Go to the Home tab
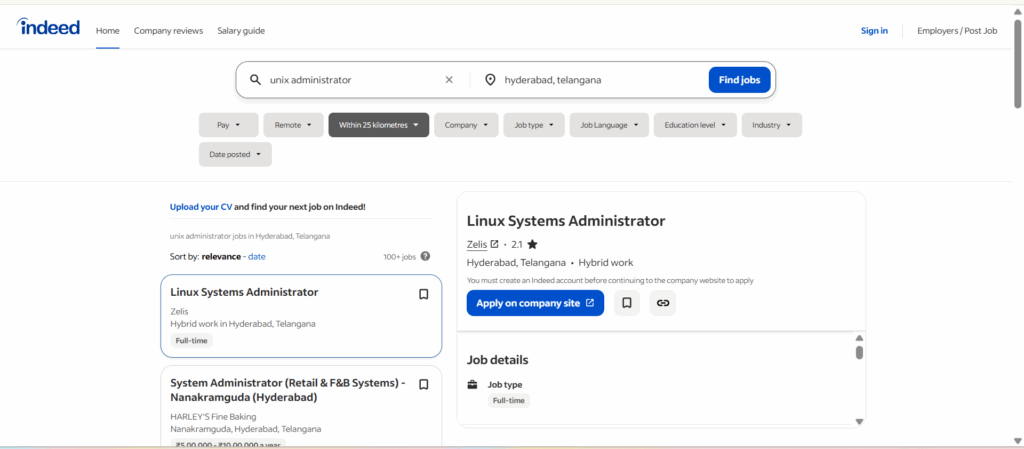Image resolution: width=1024 pixels, height=449 pixels. (108, 31)
